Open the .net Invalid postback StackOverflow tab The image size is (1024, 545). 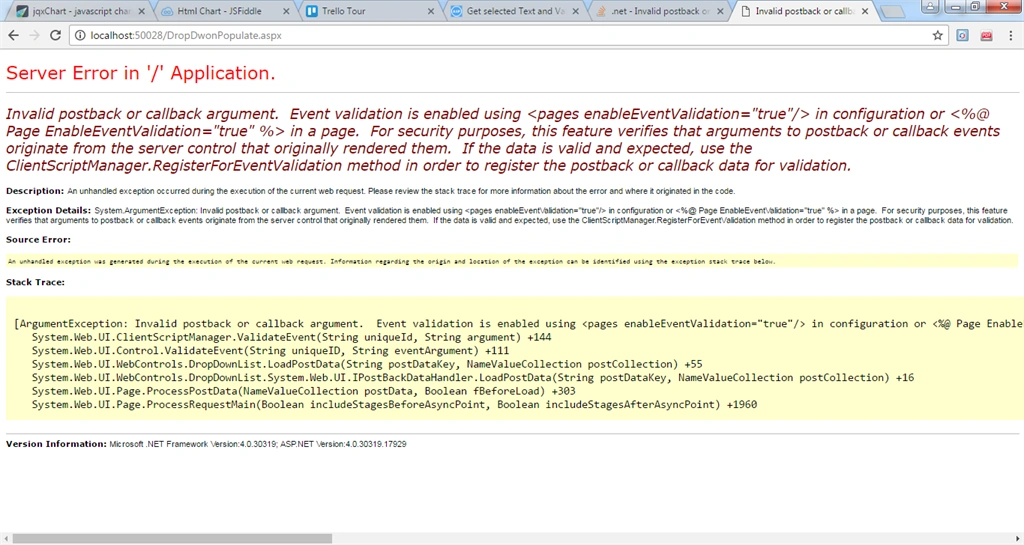[654, 11]
